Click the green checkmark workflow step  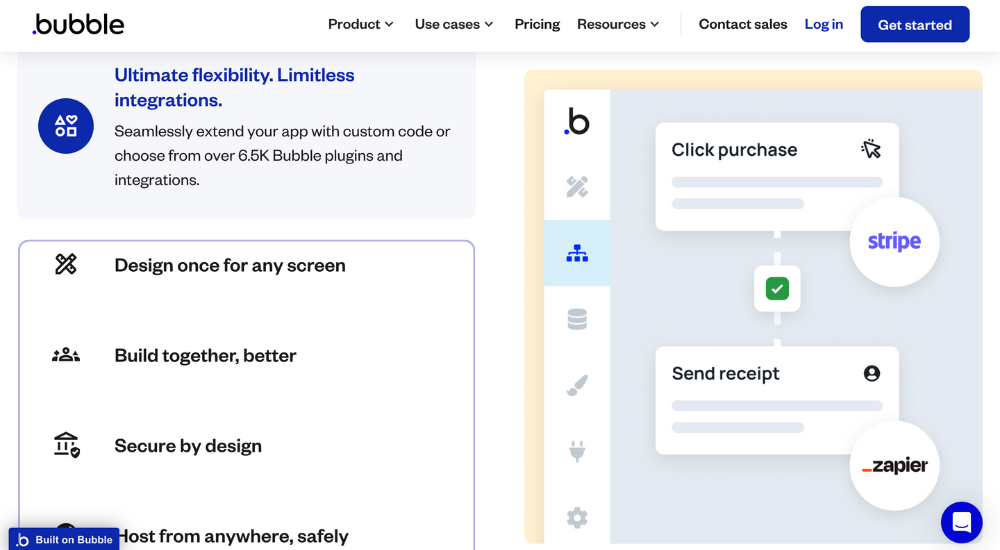[x=777, y=288]
